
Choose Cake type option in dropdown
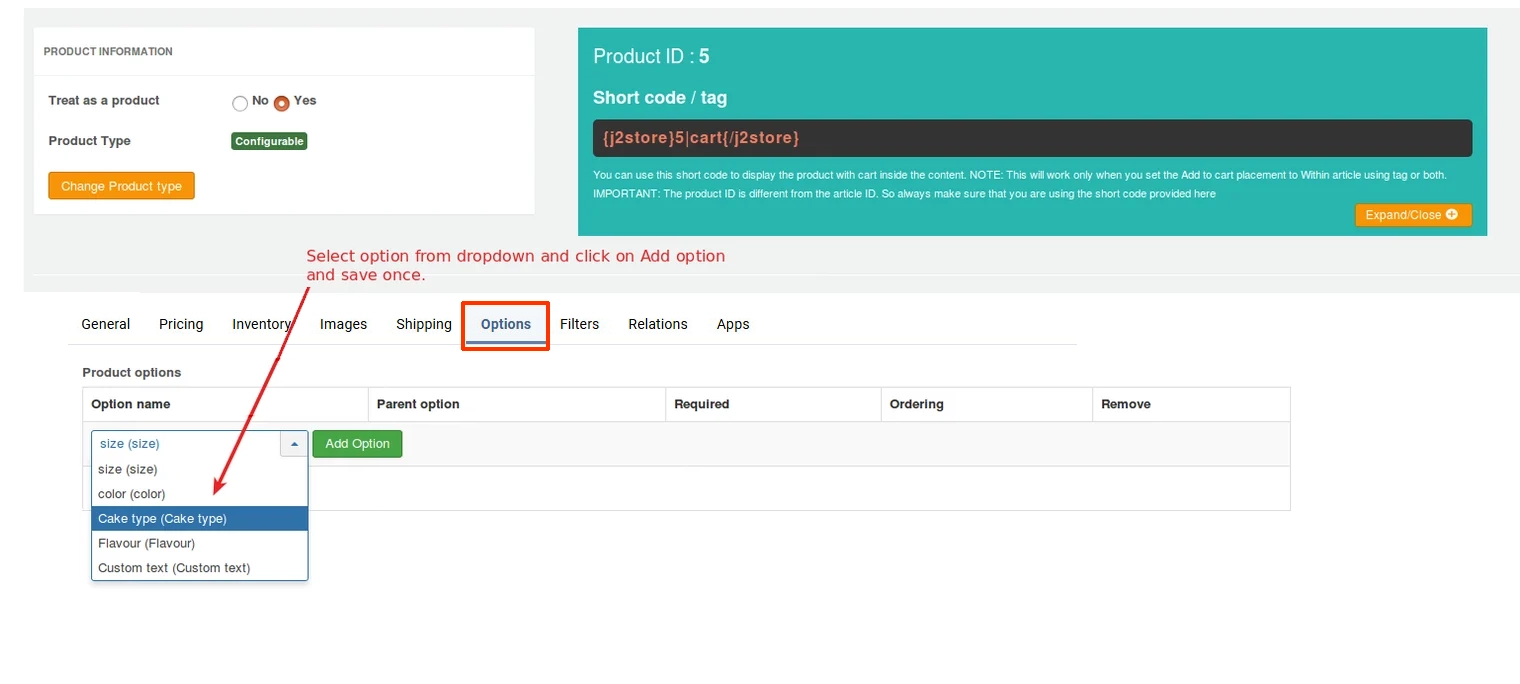point(200,519)
